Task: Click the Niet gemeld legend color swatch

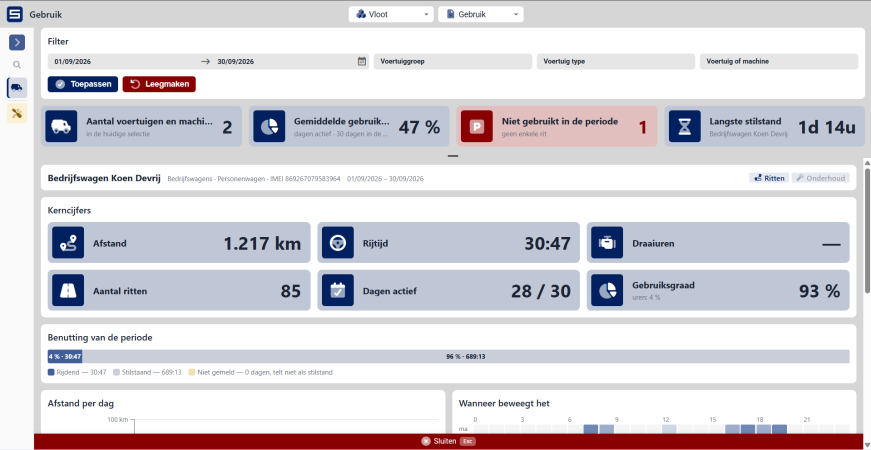Action: [x=192, y=373]
